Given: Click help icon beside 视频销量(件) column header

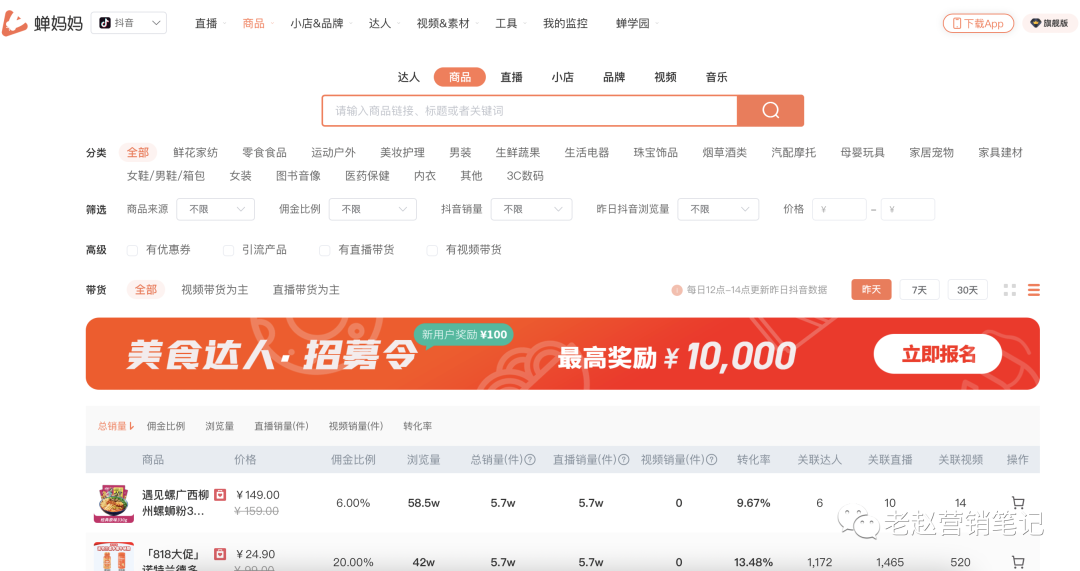Looking at the screenshot, I should pos(712,460).
